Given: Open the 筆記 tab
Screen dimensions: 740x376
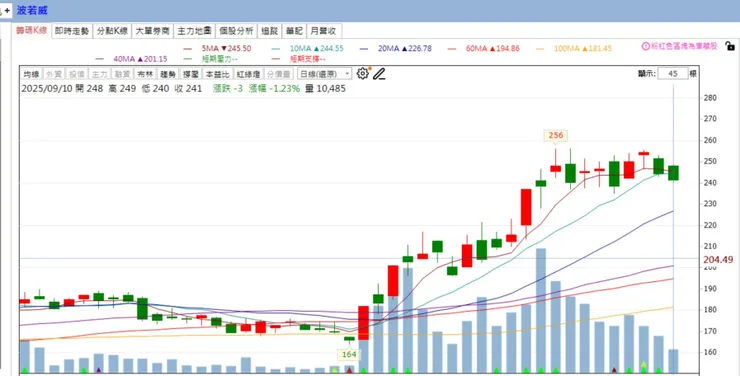Looking at the screenshot, I should (294, 31).
